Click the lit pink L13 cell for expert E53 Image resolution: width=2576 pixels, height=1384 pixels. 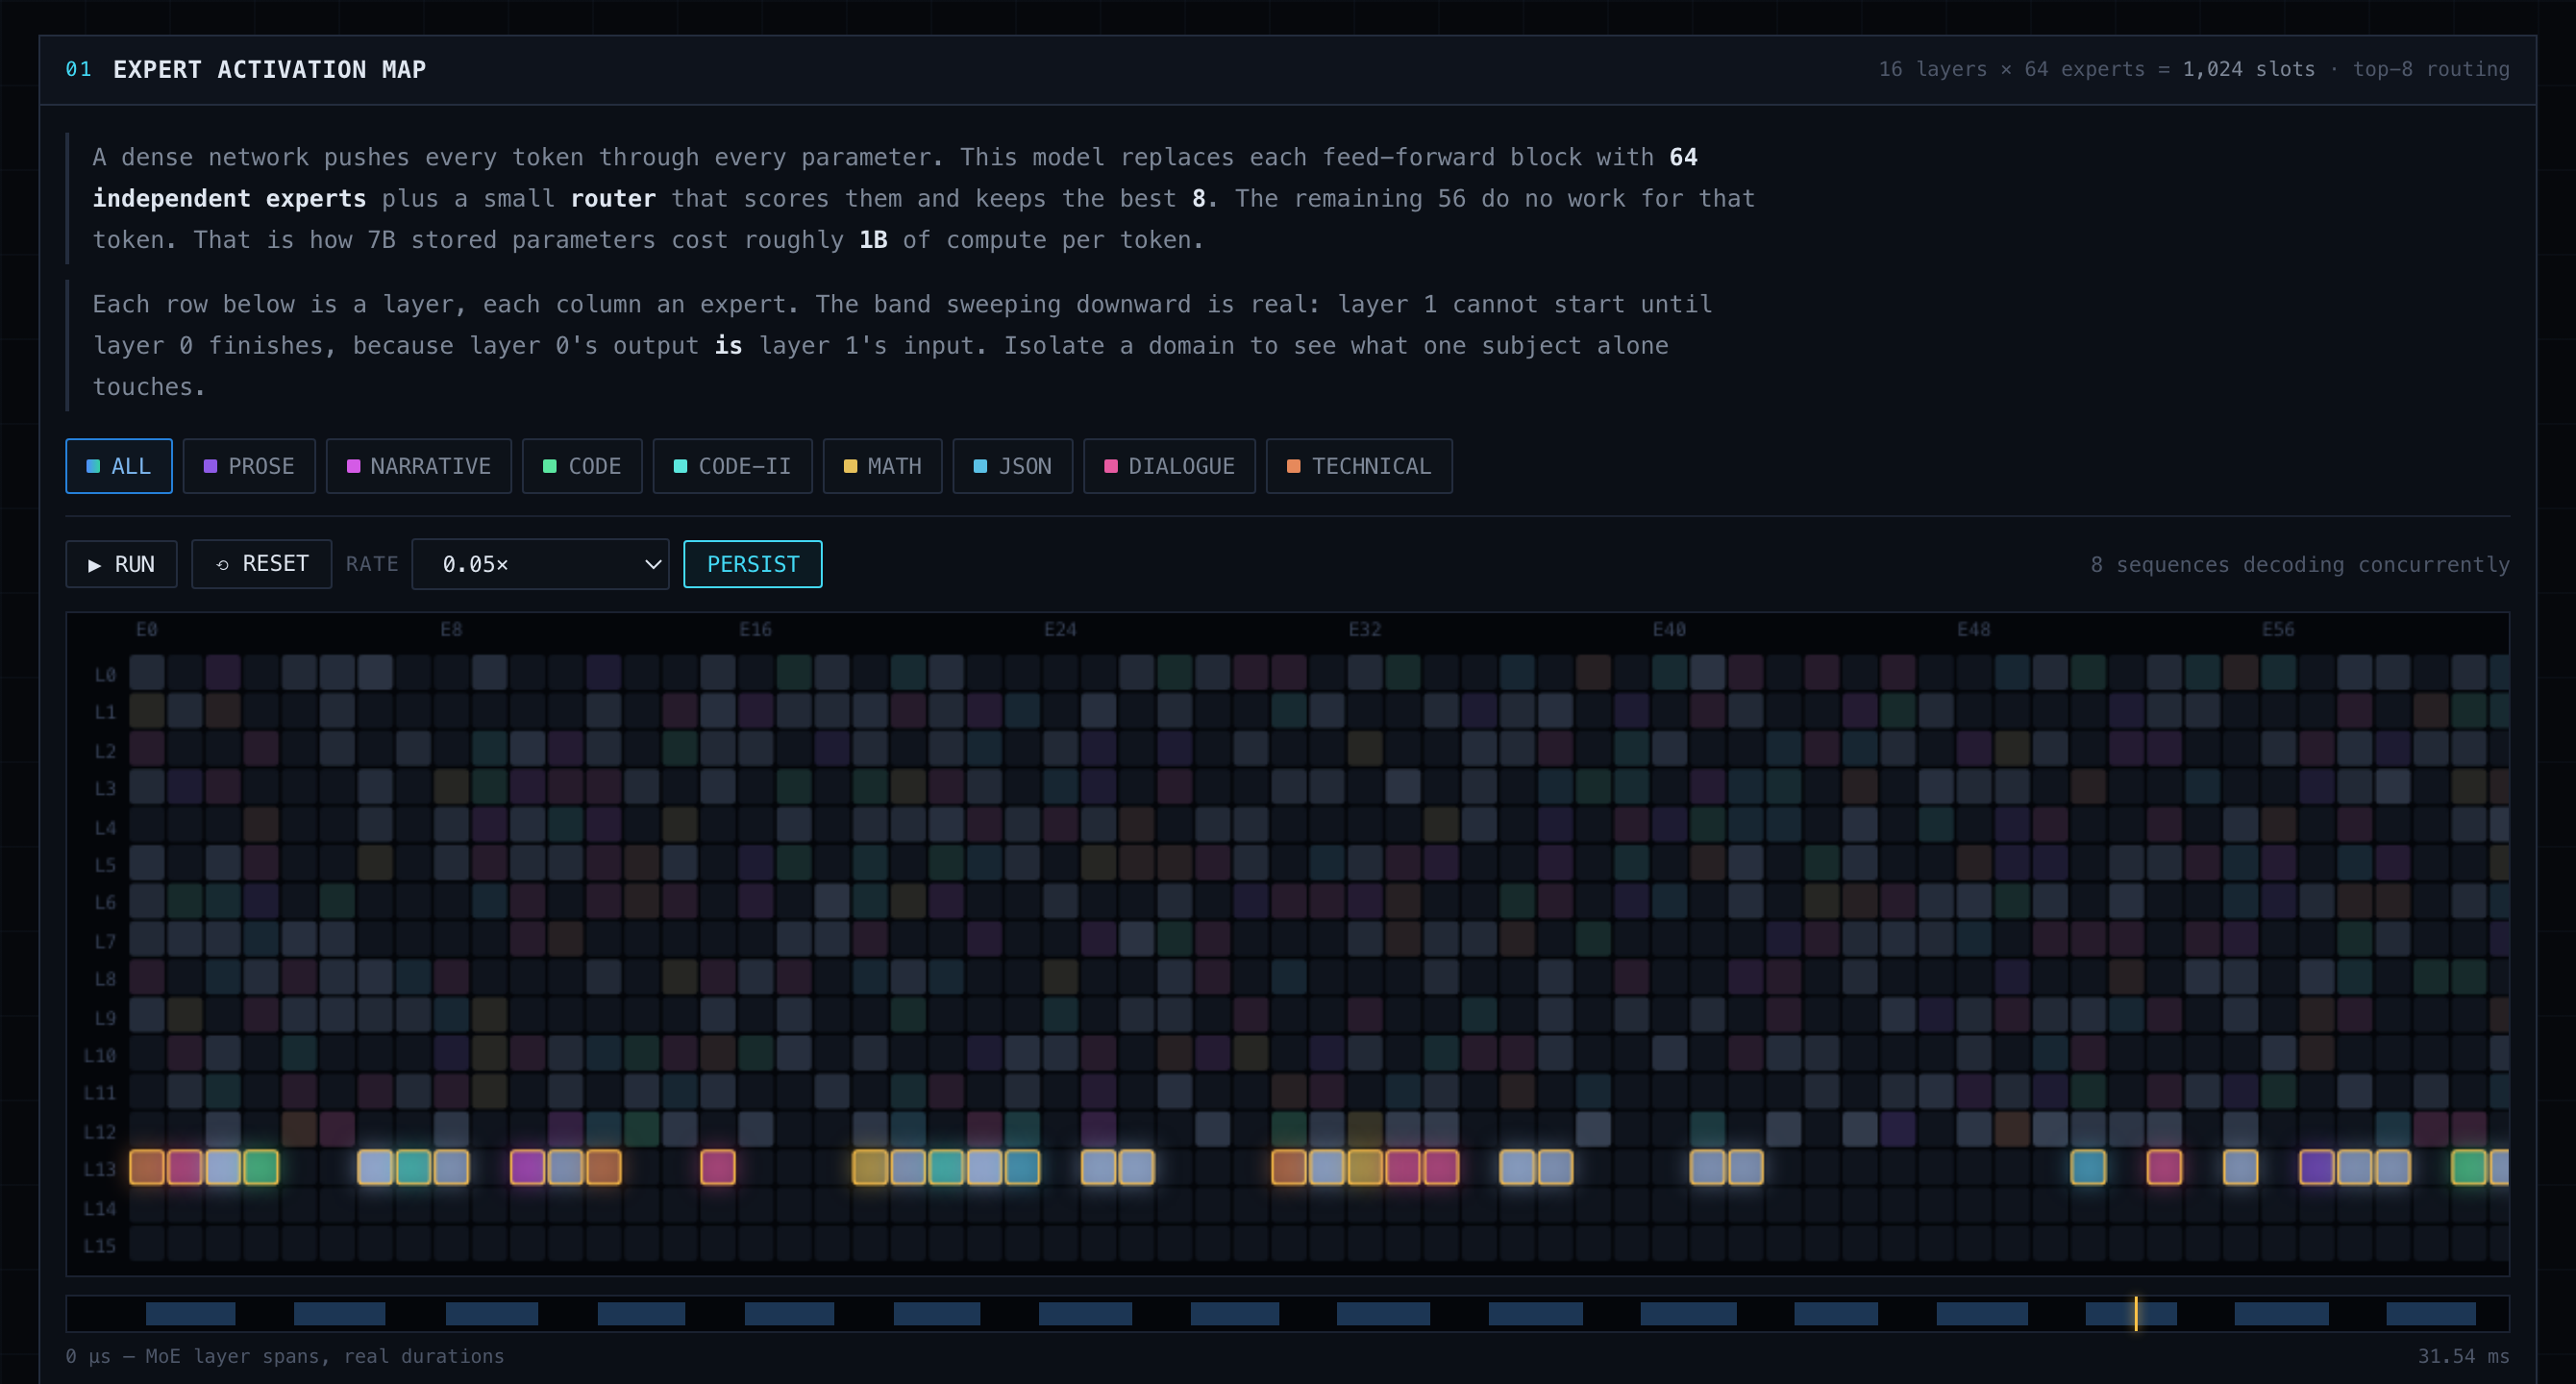(x=2164, y=1167)
